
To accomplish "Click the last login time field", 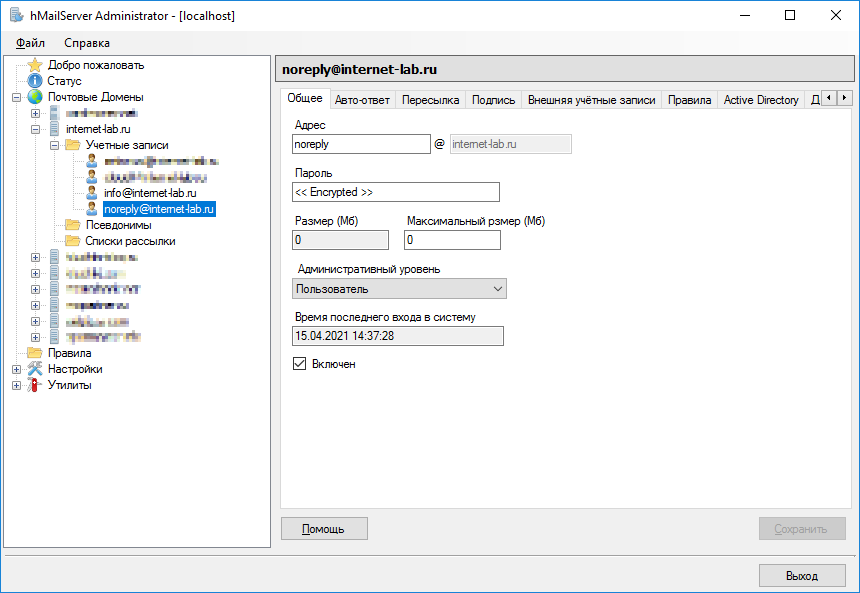I will pyautogui.click(x=398, y=336).
